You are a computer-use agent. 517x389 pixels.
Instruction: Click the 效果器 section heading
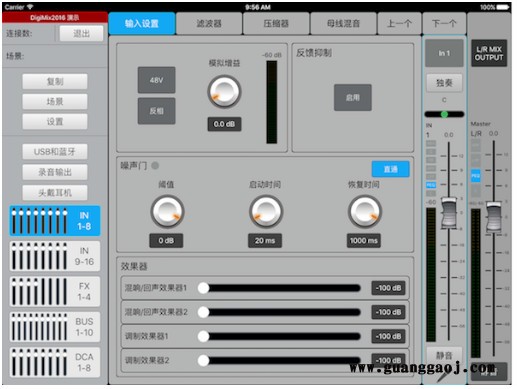134,266
